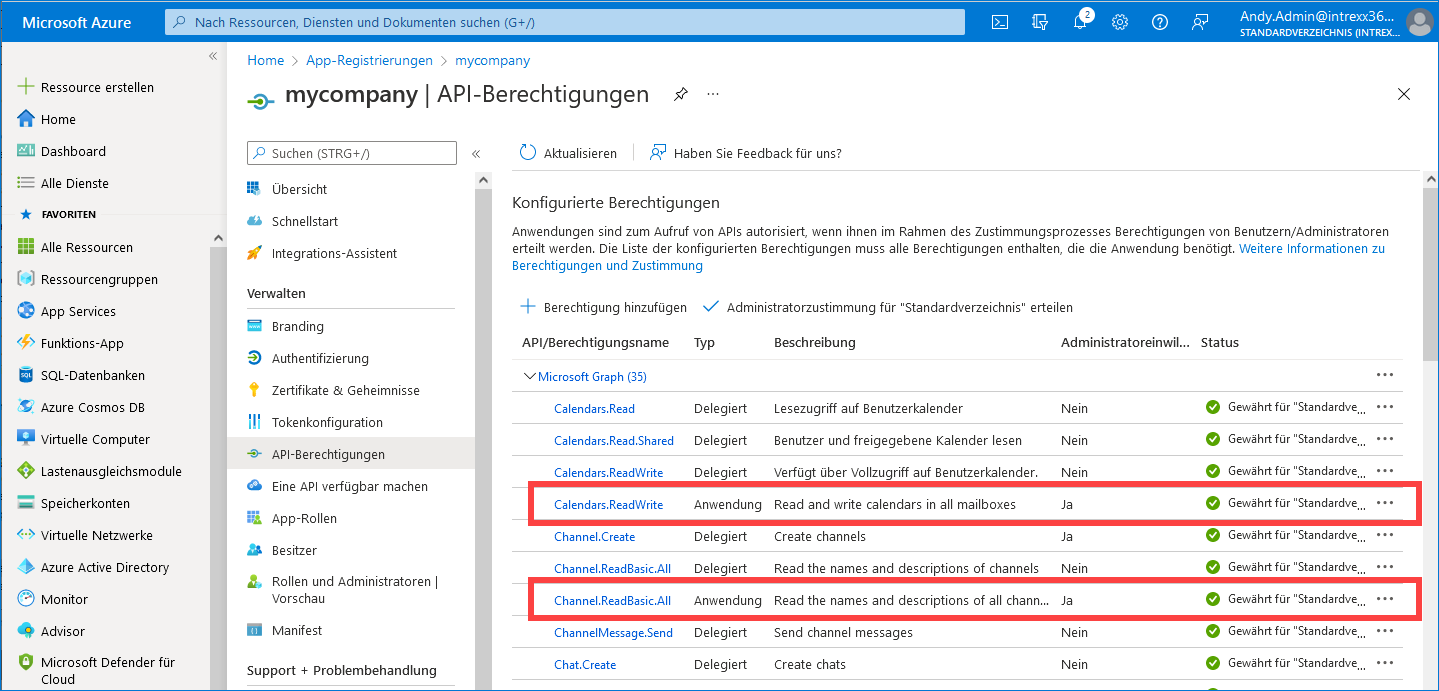This screenshot has height=691, width=1439.
Task: Follow the Home breadcrumb link
Action: (x=265, y=60)
